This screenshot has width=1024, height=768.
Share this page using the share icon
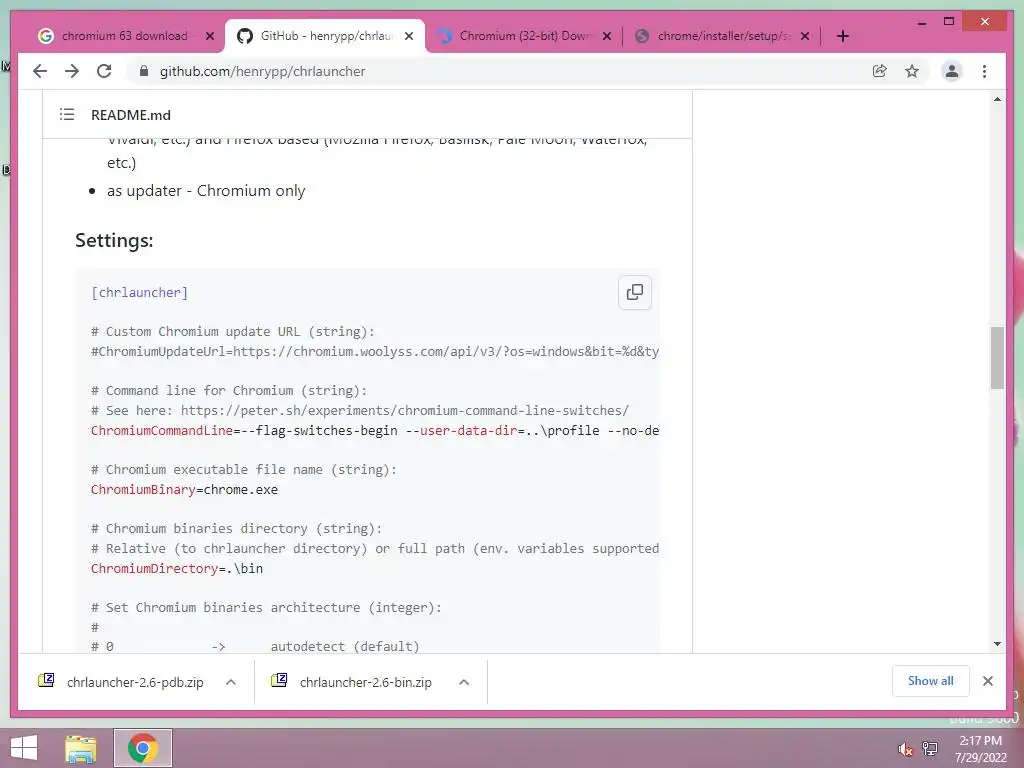coord(880,71)
